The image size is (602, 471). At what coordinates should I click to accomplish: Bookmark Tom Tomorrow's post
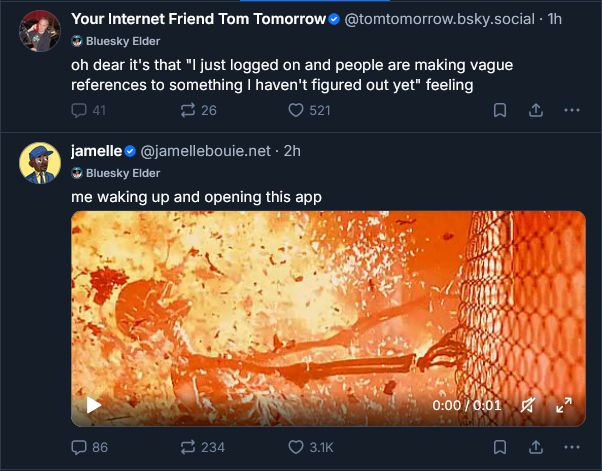(x=500, y=110)
